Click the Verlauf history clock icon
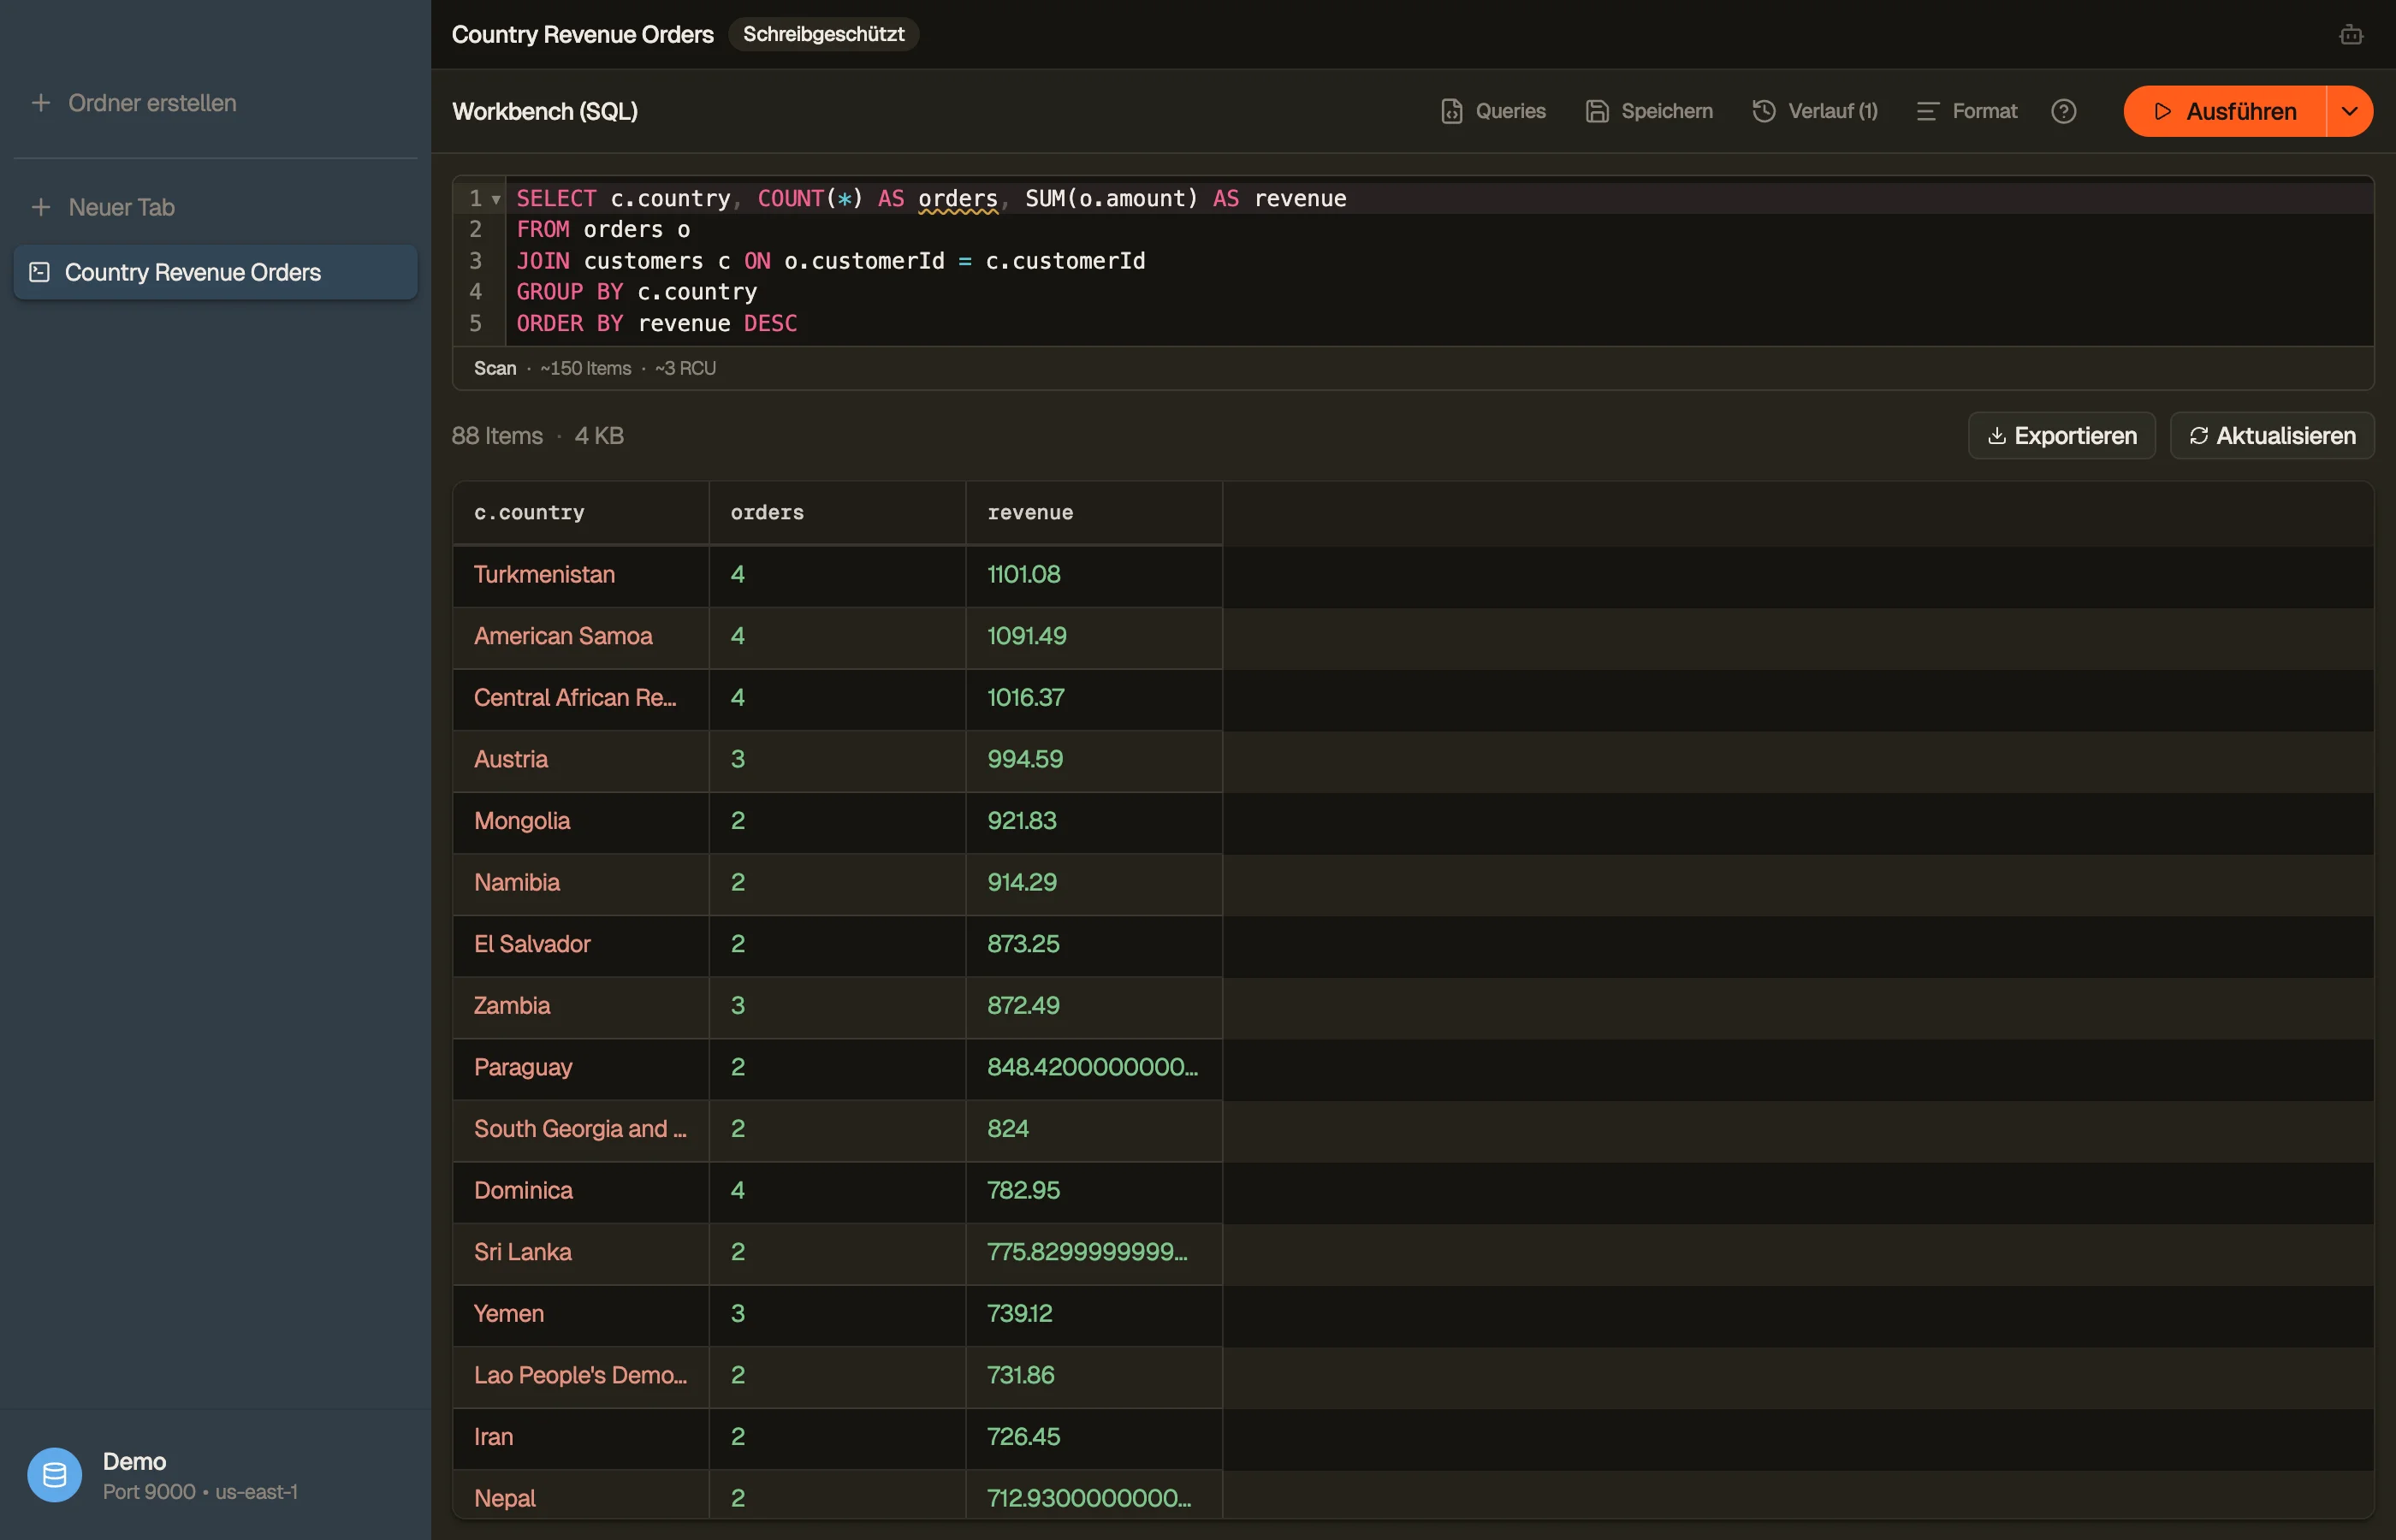 (x=1764, y=111)
